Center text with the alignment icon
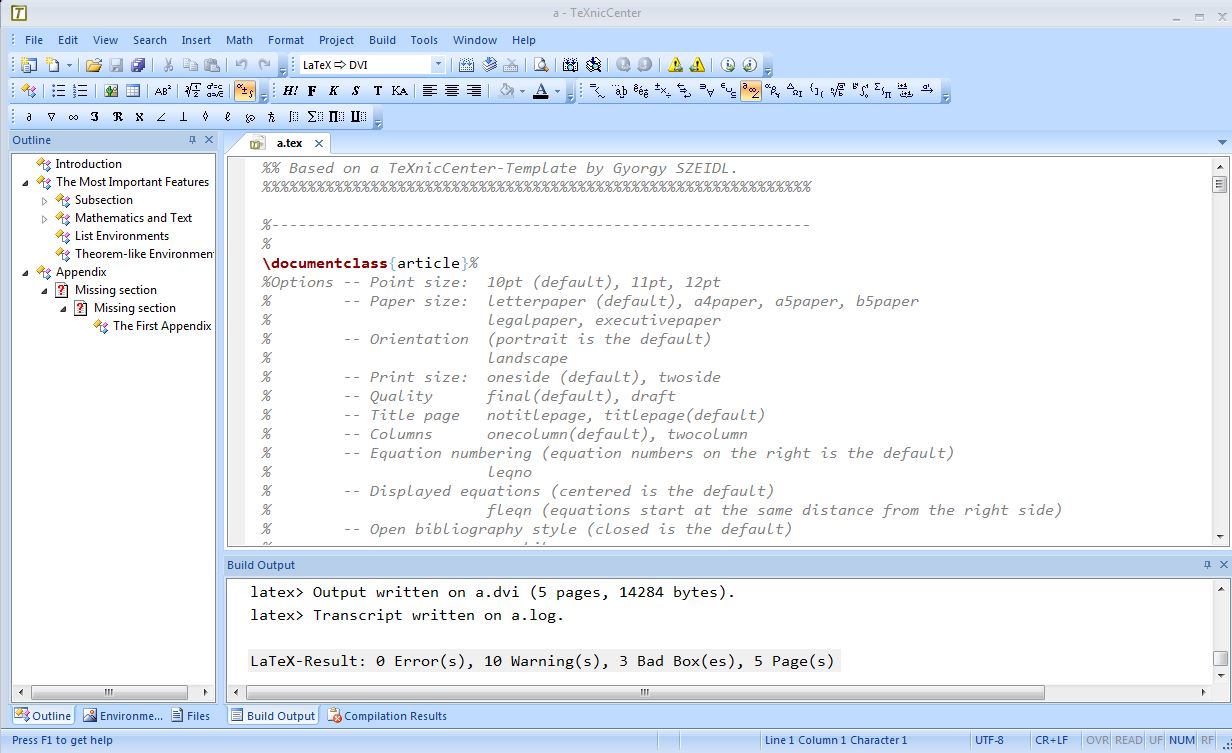1232x753 pixels. (451, 91)
